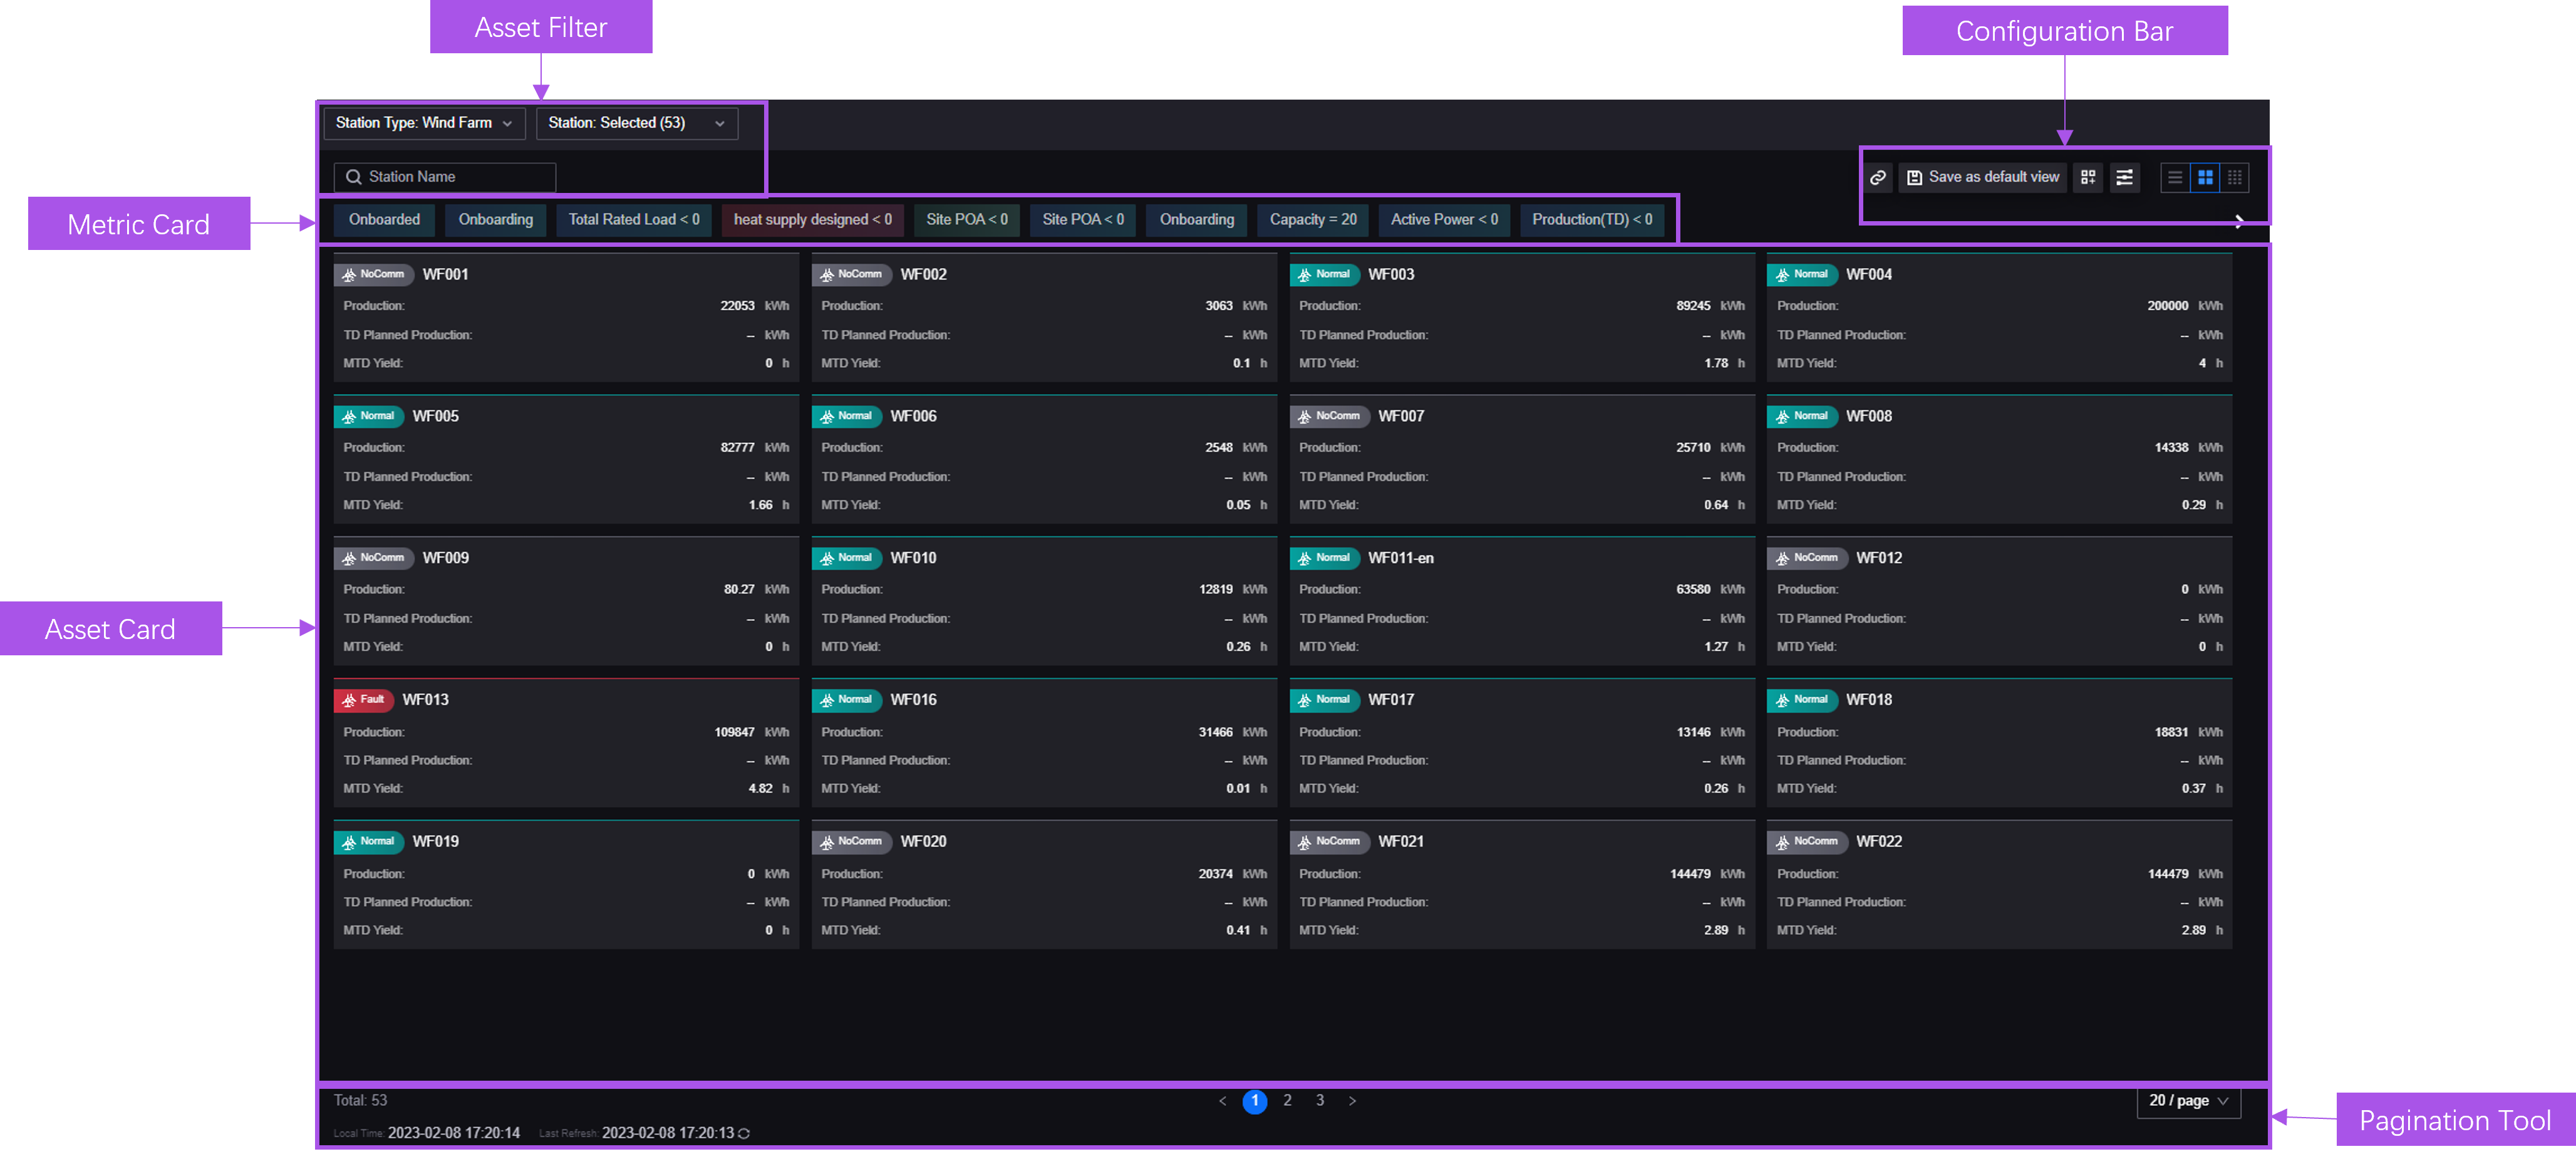Viewport: 2576px width, 1154px height.
Task: Click the red heat supply designed metric
Action: 812,219
